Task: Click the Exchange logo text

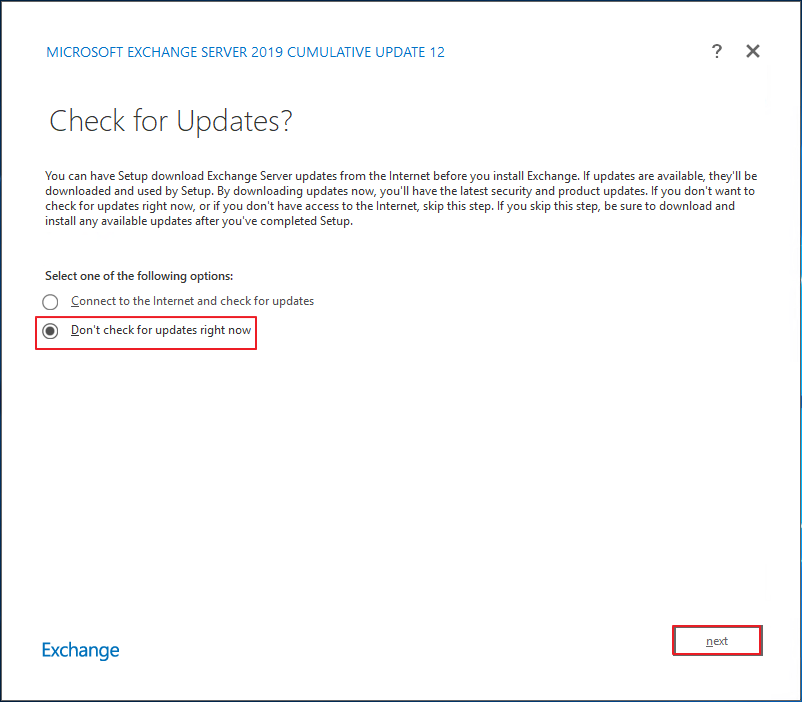Action: [x=80, y=650]
